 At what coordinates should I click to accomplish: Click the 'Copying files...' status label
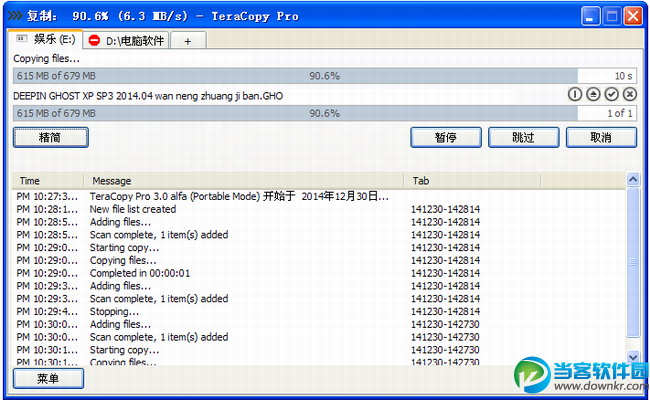46,59
